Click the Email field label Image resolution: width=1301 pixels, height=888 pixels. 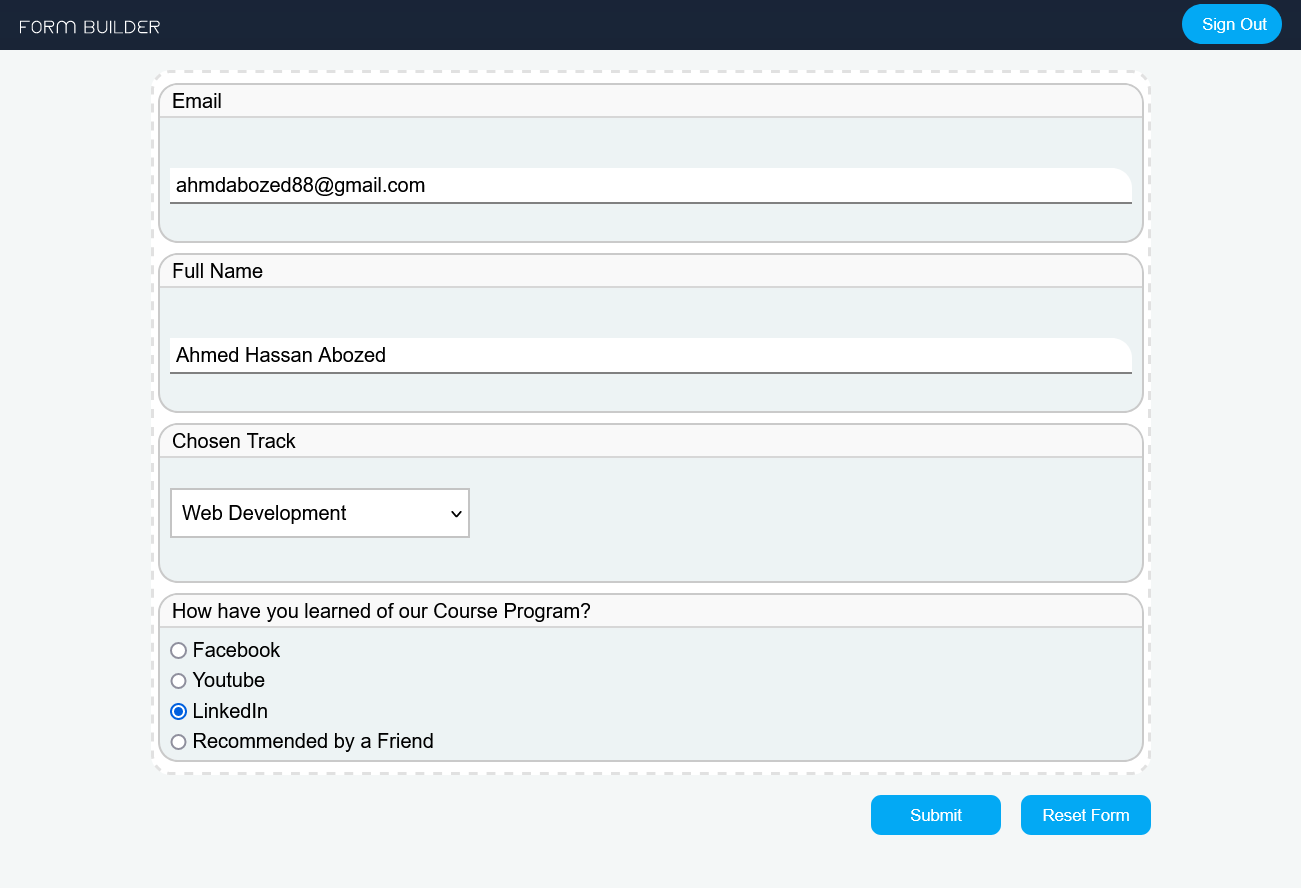pos(197,101)
